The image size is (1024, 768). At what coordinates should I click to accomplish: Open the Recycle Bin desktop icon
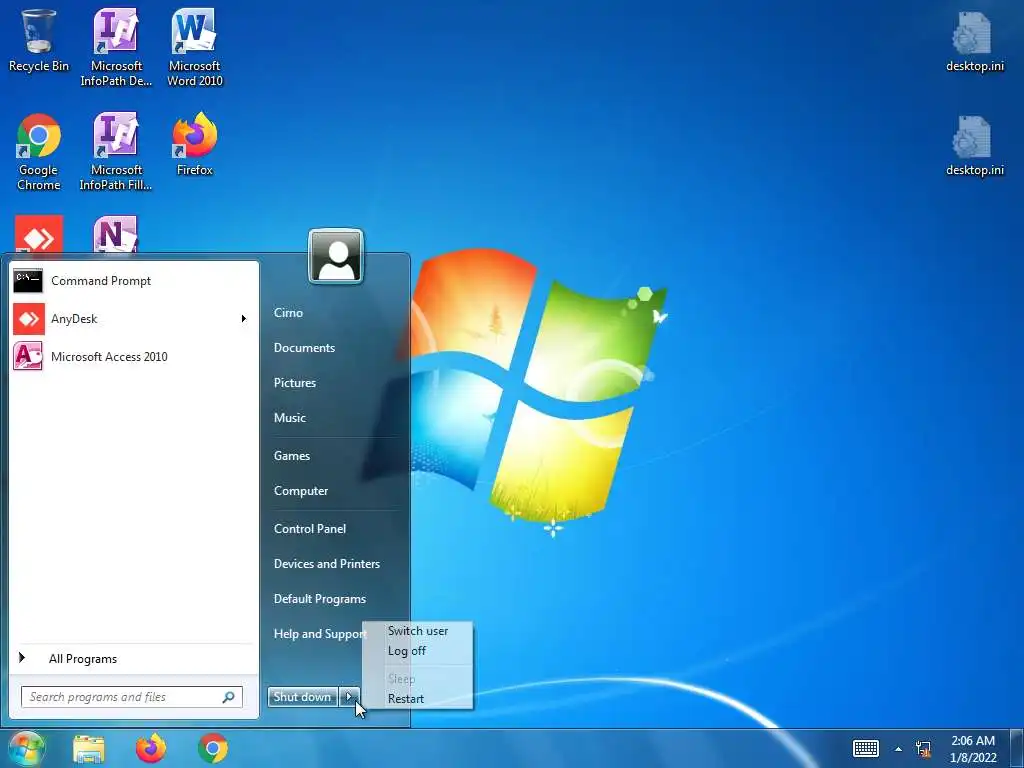38,40
